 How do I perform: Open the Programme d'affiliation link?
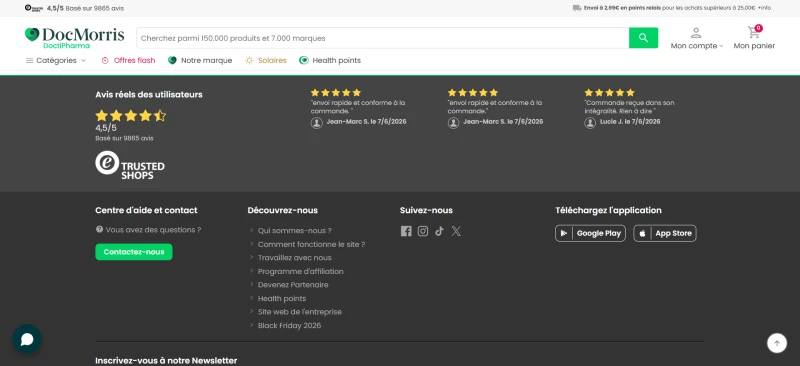click(x=301, y=272)
